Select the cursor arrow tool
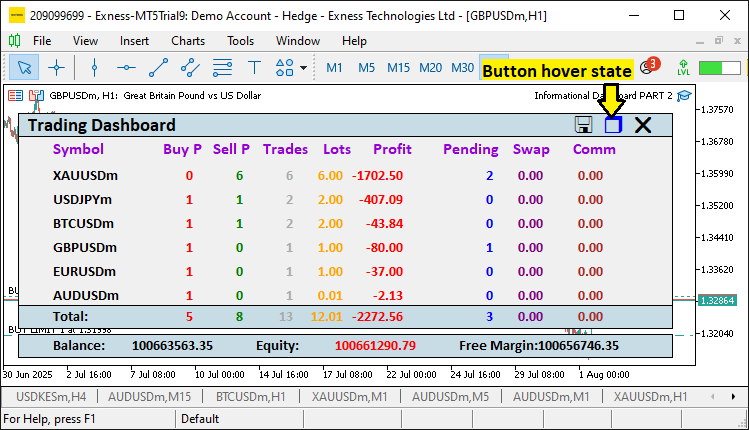Screen dimensions: 749x430 24,67
